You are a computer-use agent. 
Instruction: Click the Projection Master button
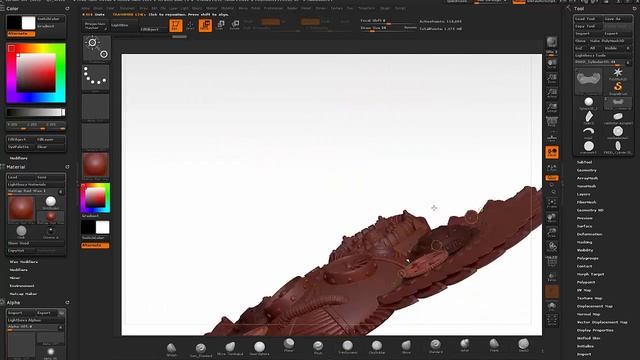tap(95, 26)
